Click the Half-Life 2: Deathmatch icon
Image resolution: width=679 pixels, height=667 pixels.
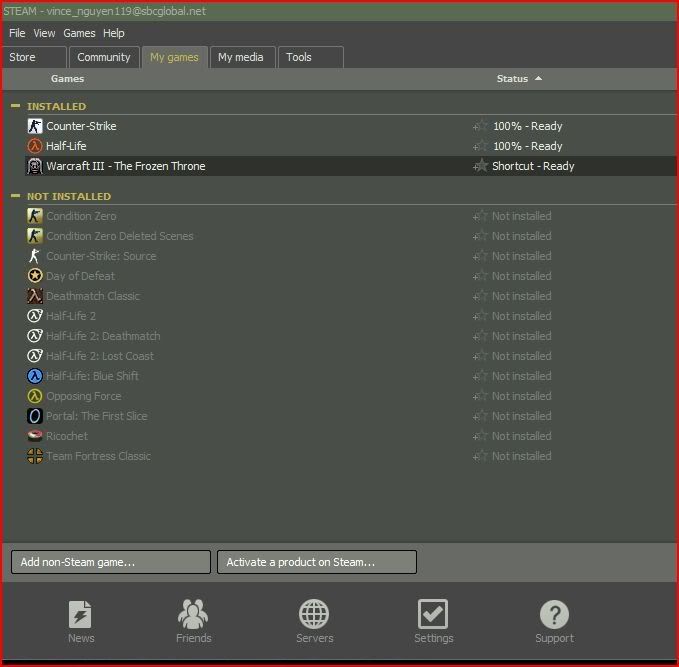click(x=35, y=336)
